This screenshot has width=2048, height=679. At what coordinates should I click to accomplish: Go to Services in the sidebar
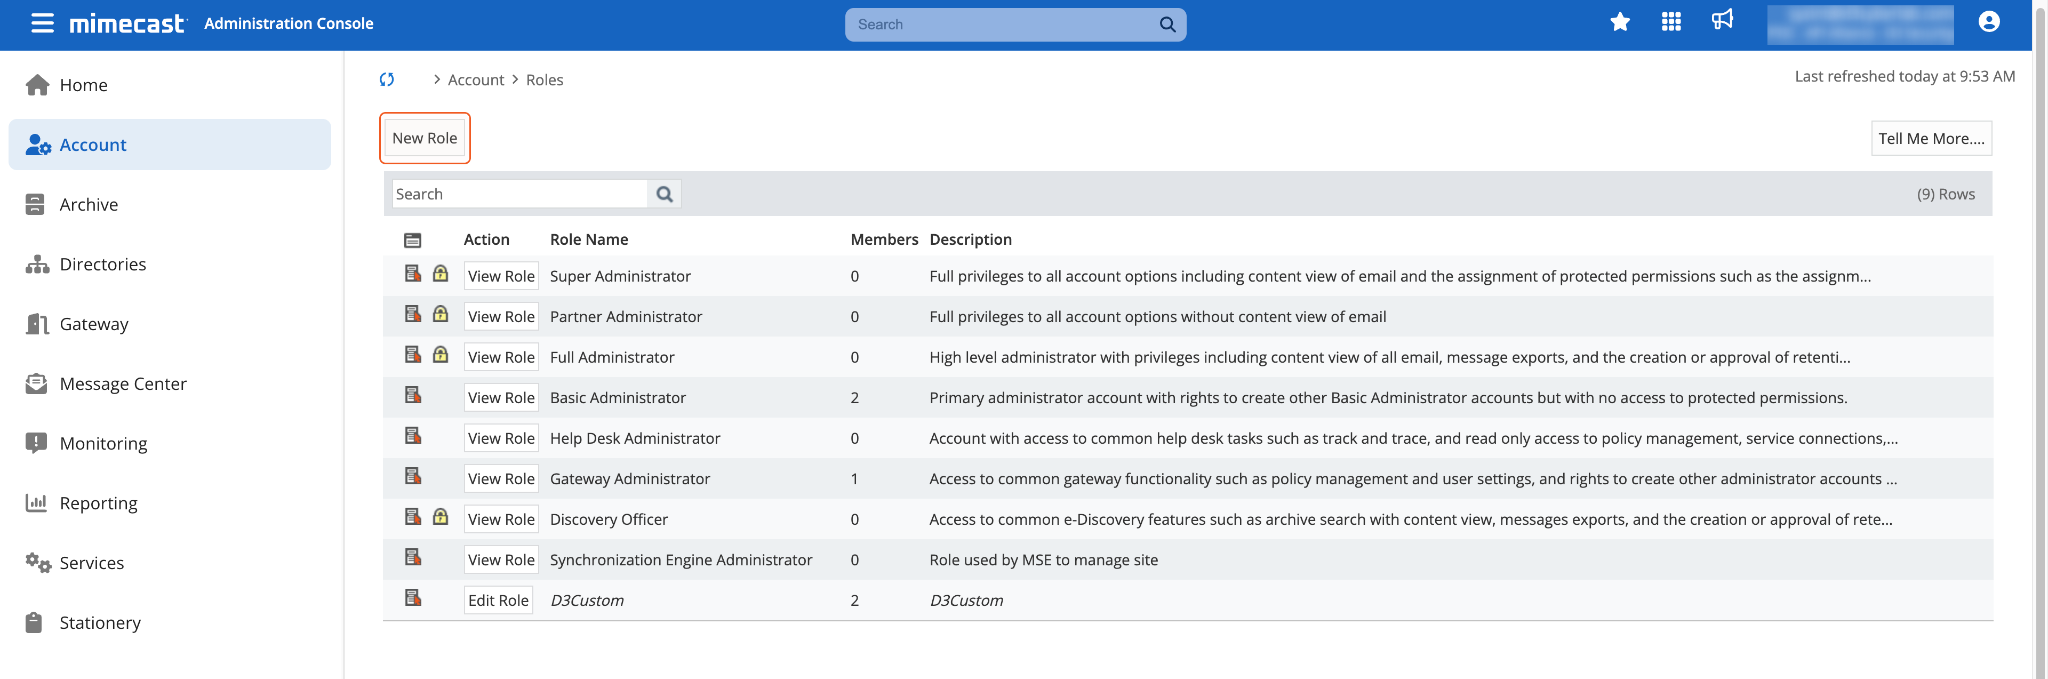tap(92, 563)
